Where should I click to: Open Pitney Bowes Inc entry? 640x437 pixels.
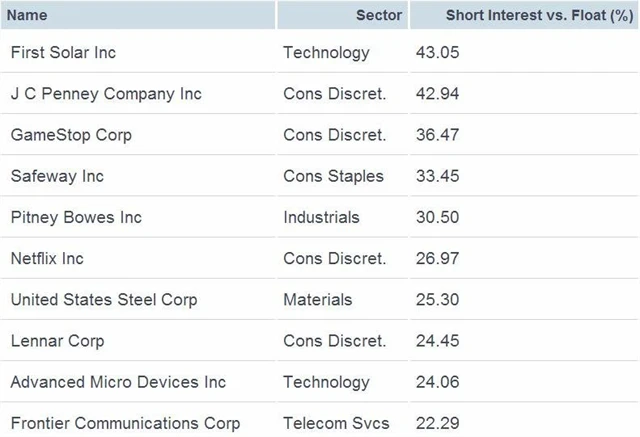tap(76, 217)
